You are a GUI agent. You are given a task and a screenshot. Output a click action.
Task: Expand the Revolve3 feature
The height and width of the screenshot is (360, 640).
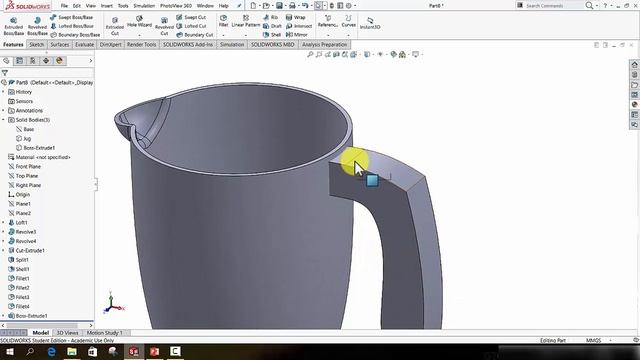pyautogui.click(x=3, y=232)
